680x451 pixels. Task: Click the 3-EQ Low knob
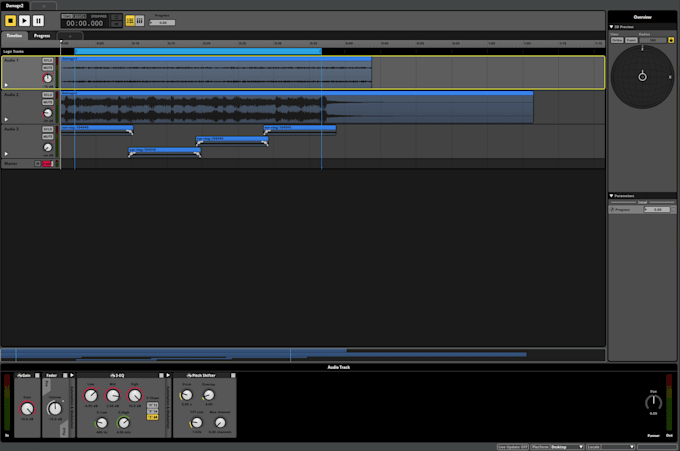(x=91, y=395)
